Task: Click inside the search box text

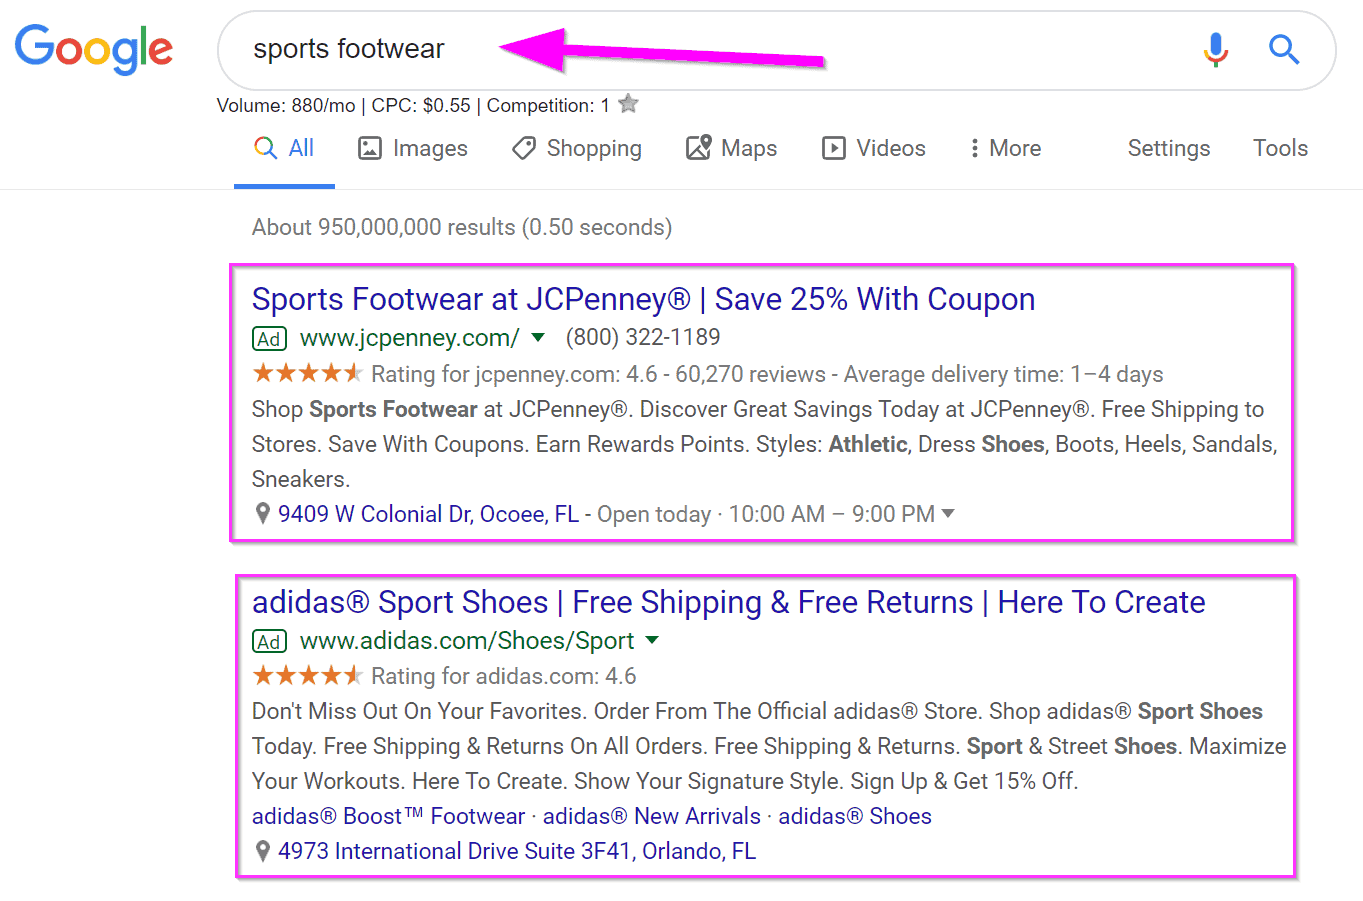Action: (349, 49)
